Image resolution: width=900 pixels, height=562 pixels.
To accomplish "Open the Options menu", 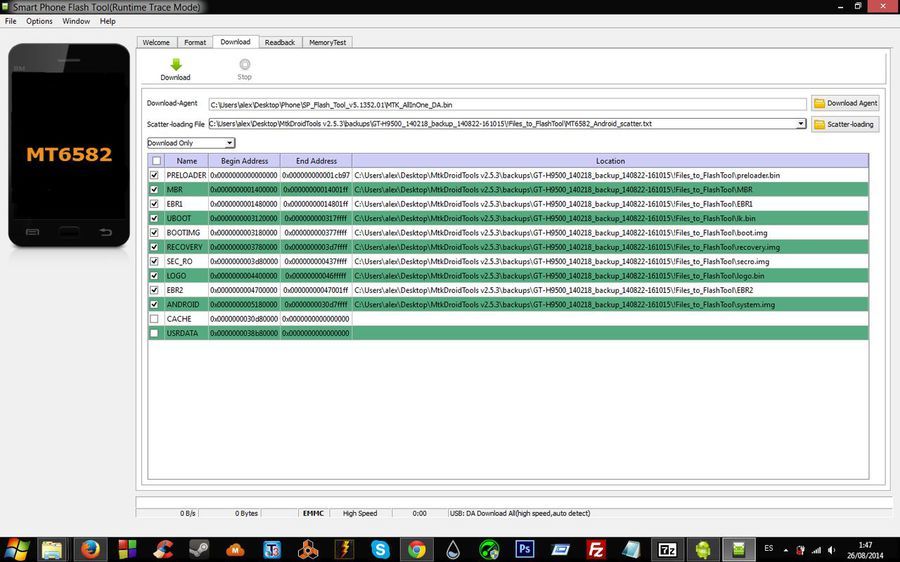I will tap(39, 21).
